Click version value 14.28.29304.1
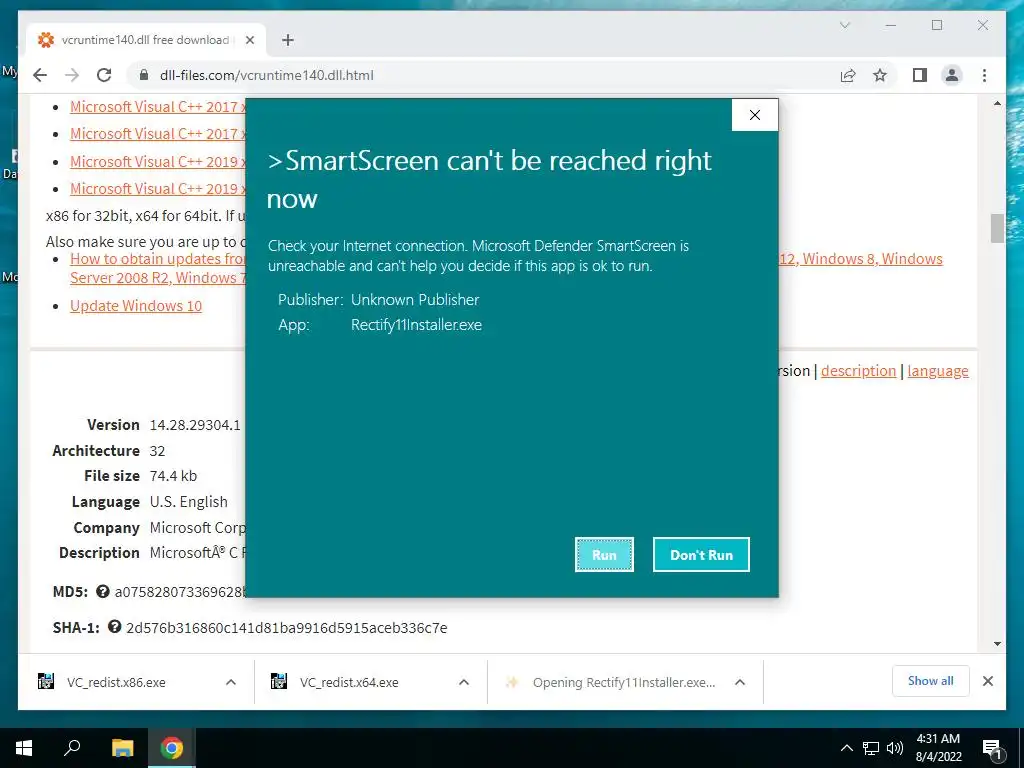 click(195, 425)
